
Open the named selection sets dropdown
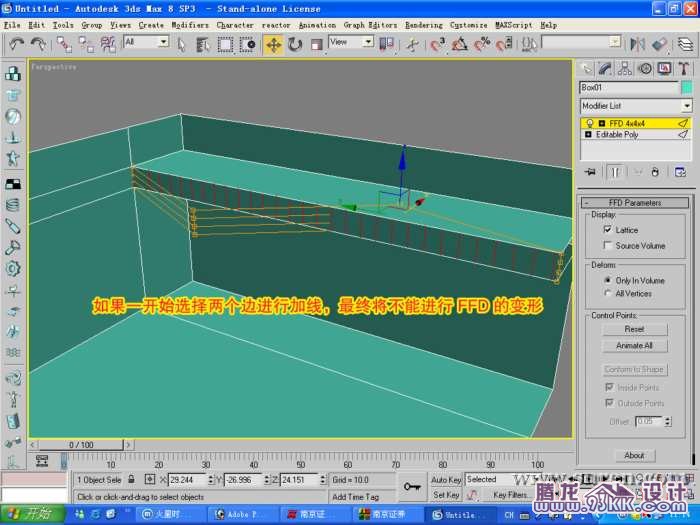click(615, 42)
